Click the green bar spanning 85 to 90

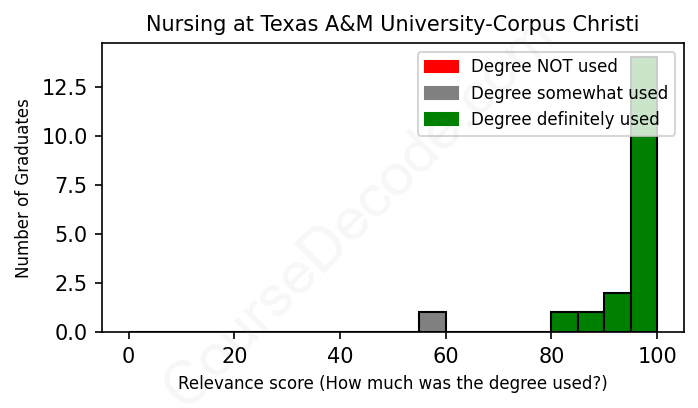pos(591,322)
